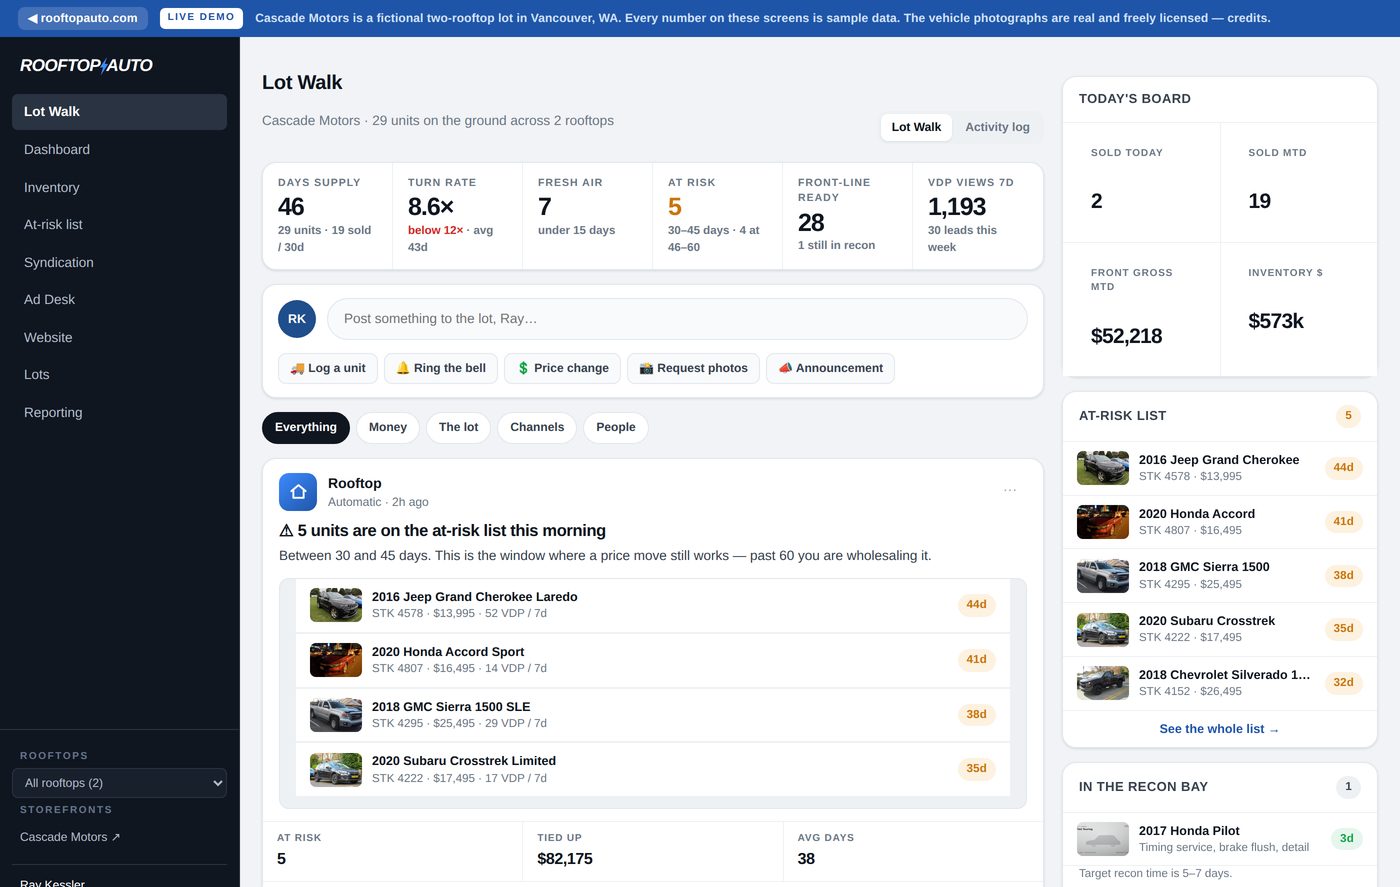This screenshot has width=1400, height=887.
Task: Click Subaru Crosstrek Limited photo in post
Action: tap(336, 769)
